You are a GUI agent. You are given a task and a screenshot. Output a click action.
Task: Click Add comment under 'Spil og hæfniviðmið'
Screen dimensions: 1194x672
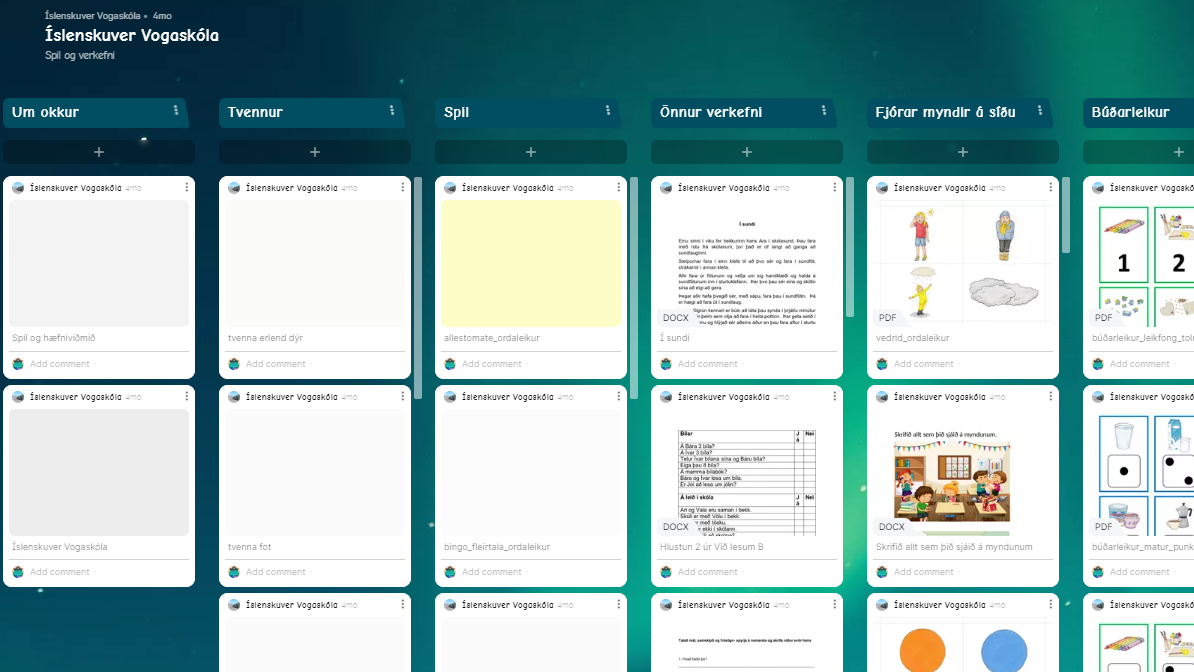coord(60,364)
